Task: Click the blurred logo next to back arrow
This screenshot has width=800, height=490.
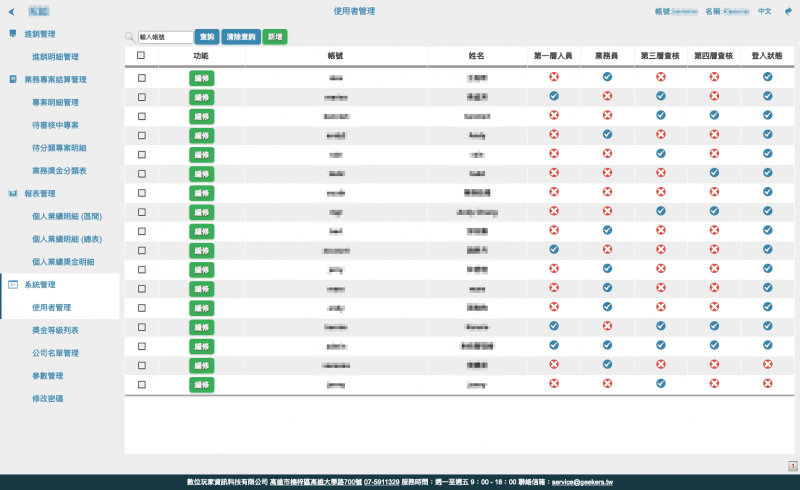Action: point(38,11)
